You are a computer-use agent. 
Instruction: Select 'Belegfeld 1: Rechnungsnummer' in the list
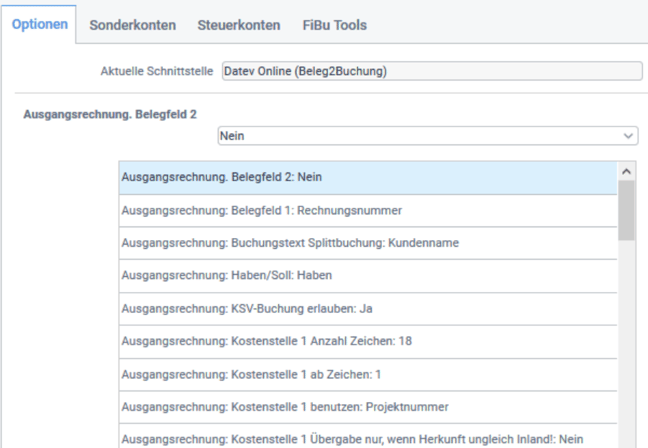click(368, 210)
